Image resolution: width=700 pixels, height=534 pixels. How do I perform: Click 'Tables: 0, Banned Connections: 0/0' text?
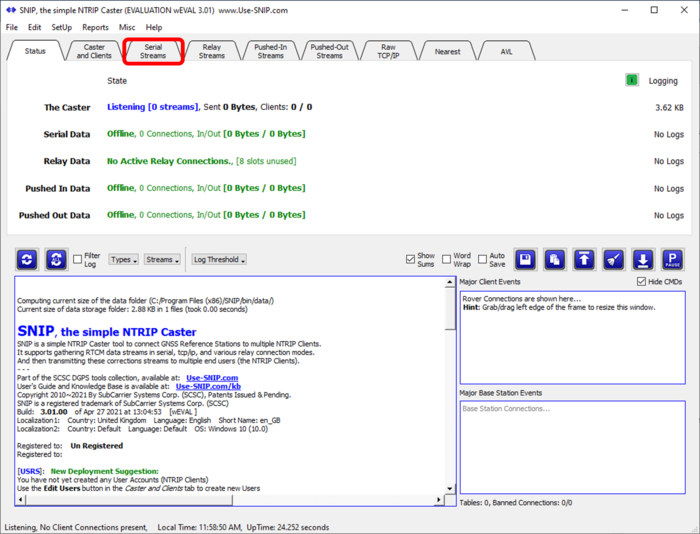tap(516, 503)
